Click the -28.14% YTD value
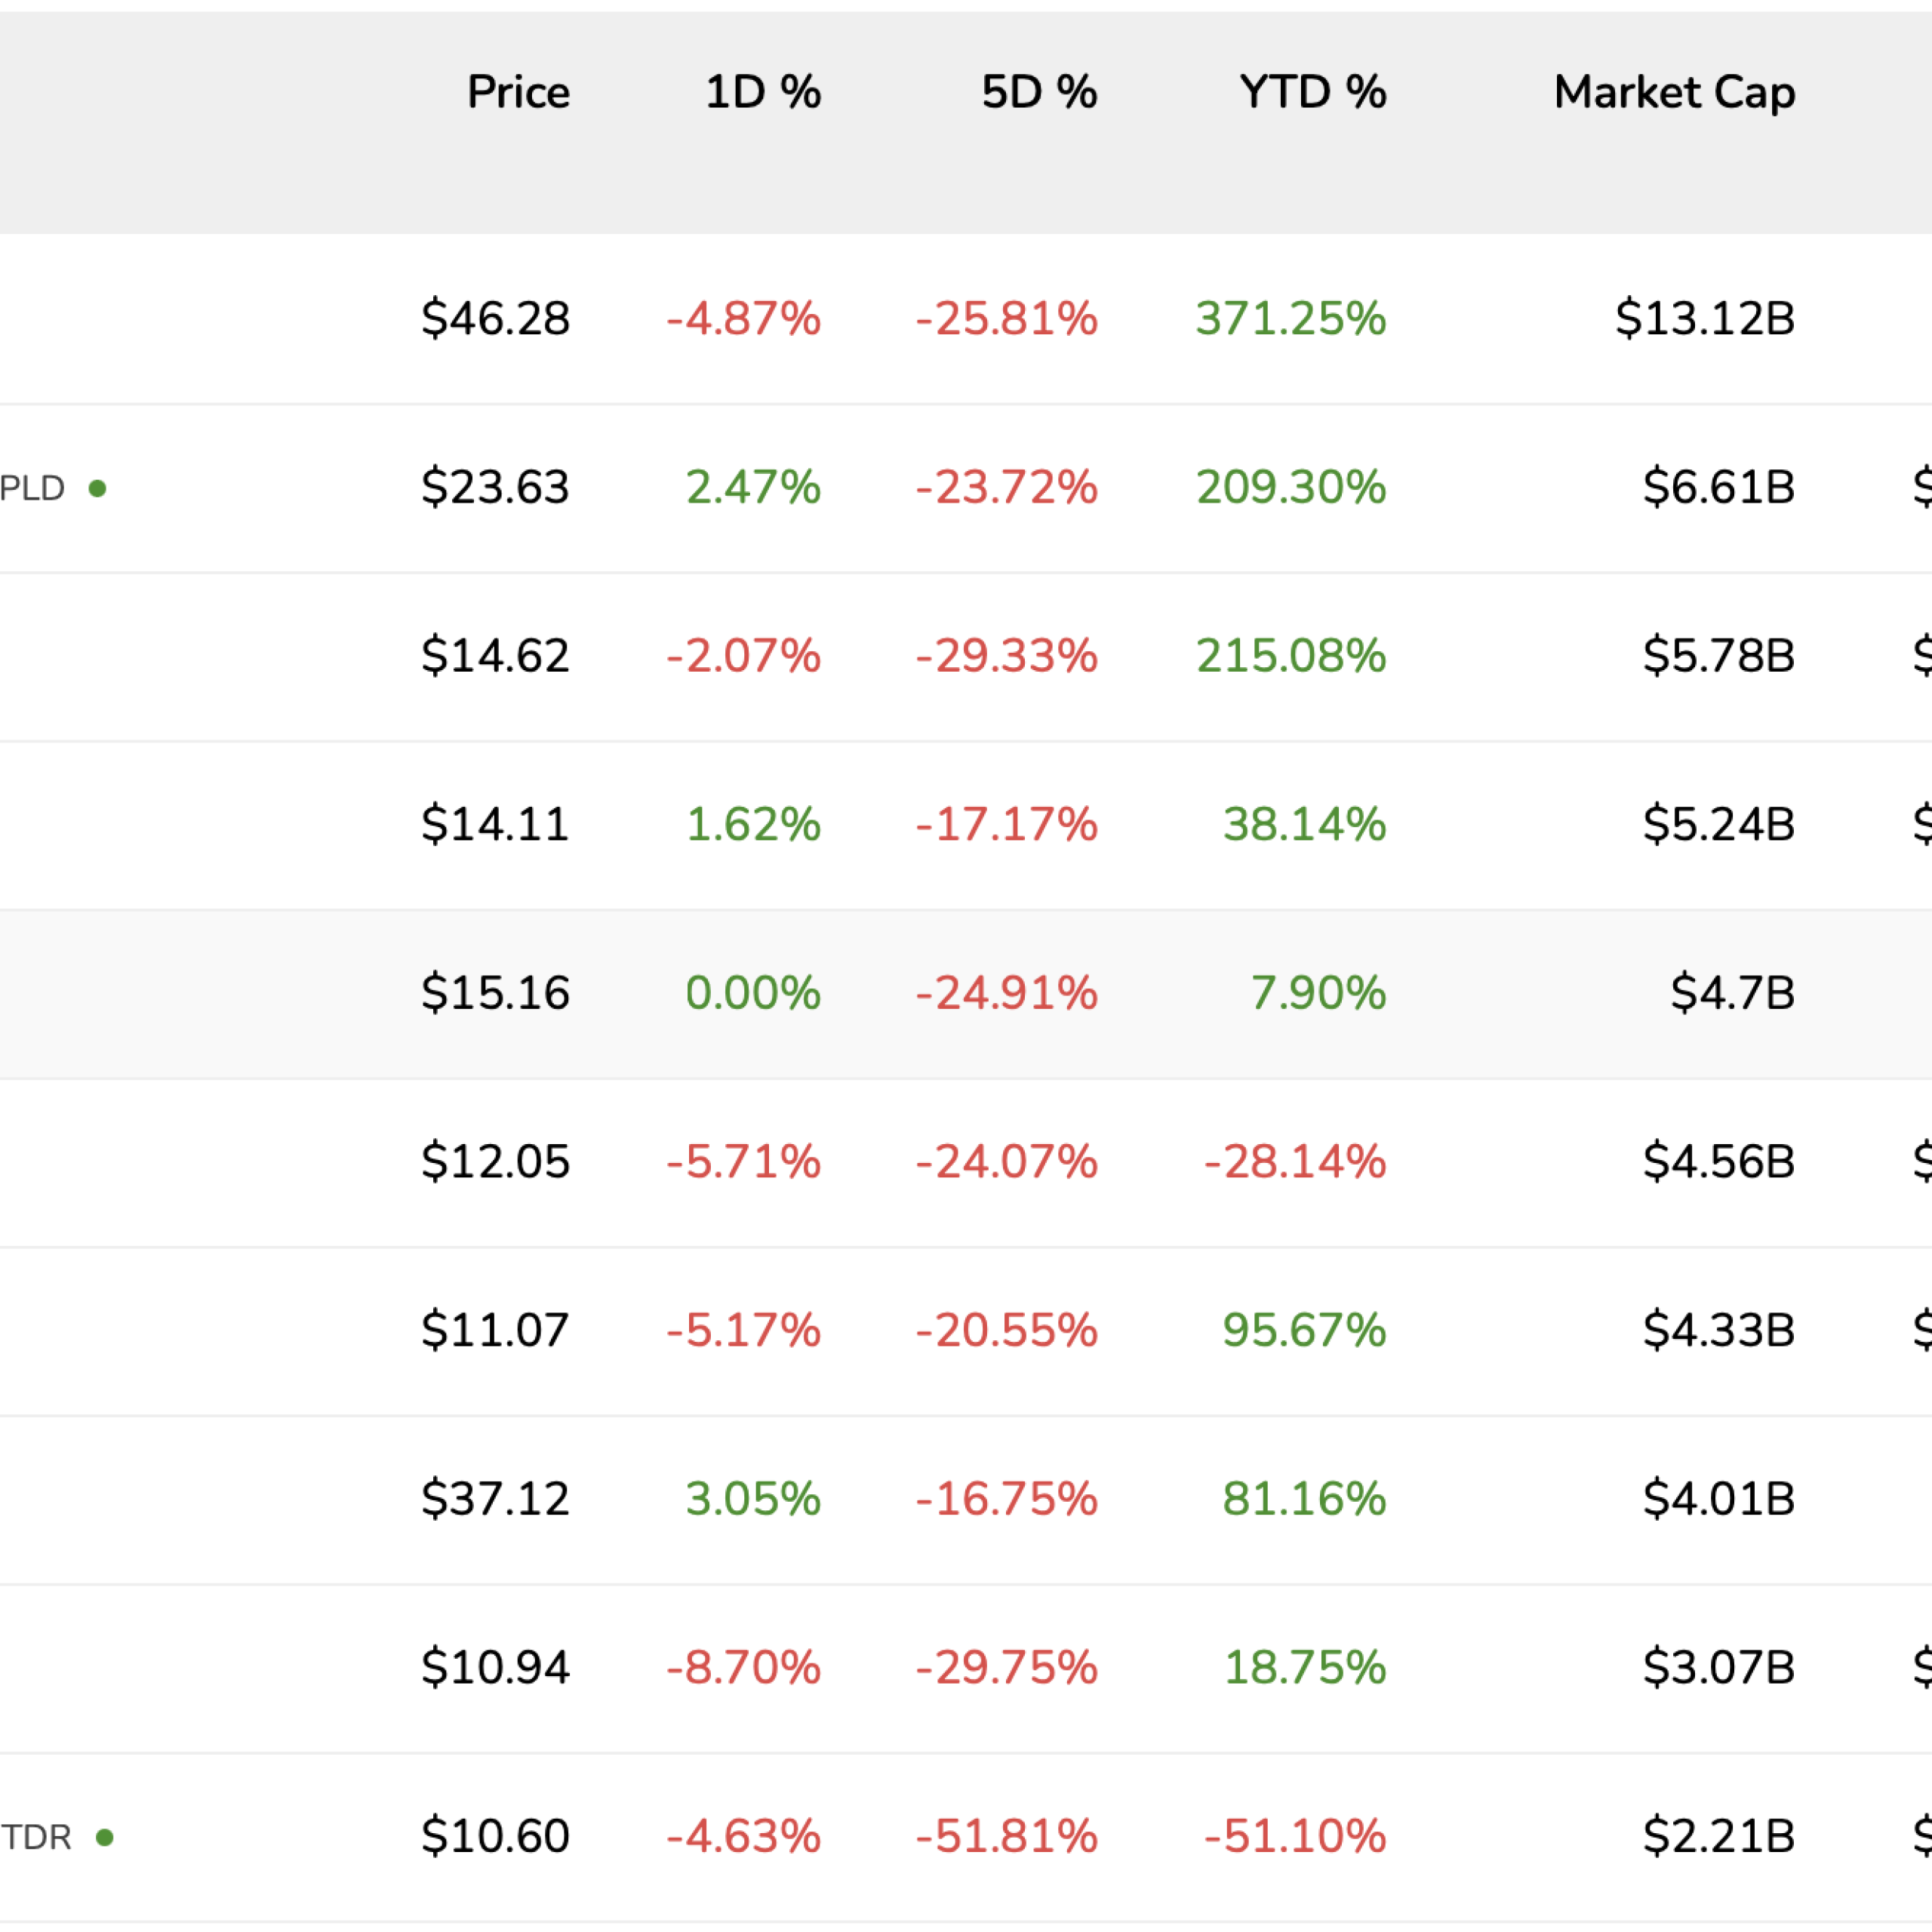The image size is (1932, 1932). pos(1295,1161)
